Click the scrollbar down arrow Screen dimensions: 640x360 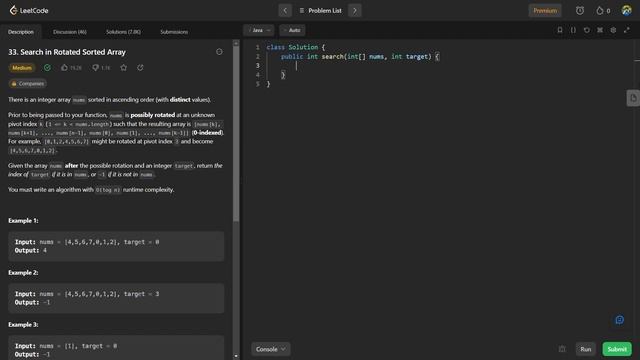[236, 356]
